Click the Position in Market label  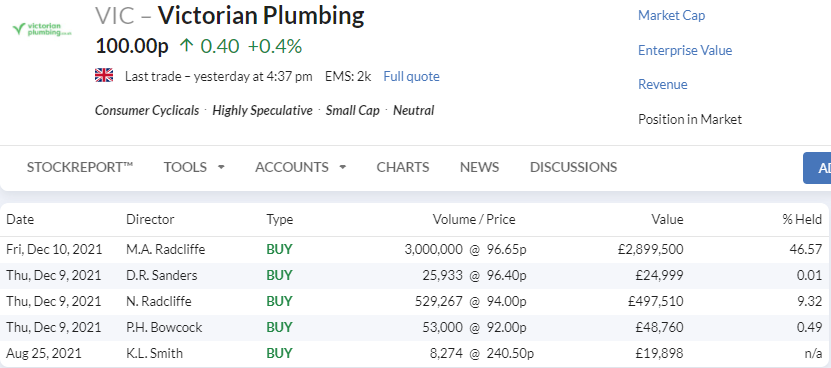(689, 119)
